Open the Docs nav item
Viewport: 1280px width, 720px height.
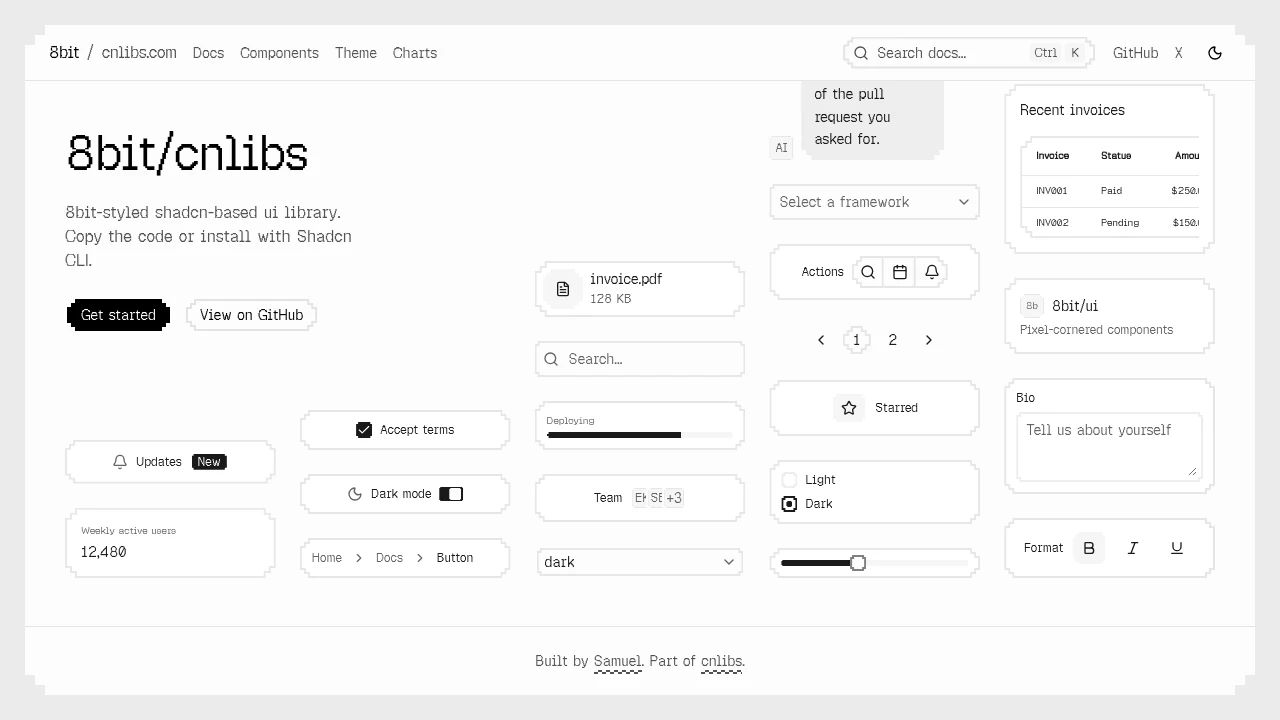208,53
